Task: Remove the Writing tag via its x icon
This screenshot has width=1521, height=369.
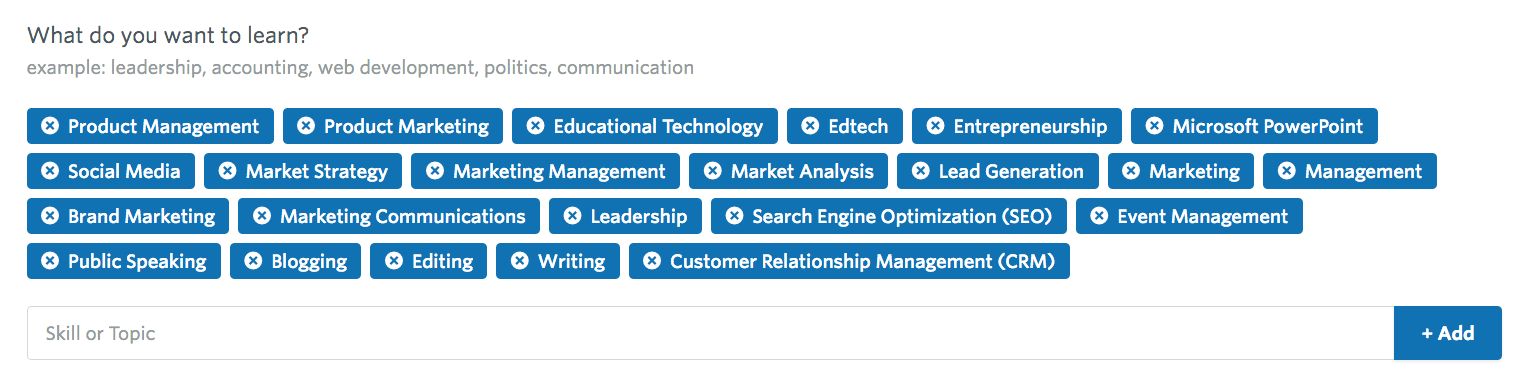Action: [519, 261]
